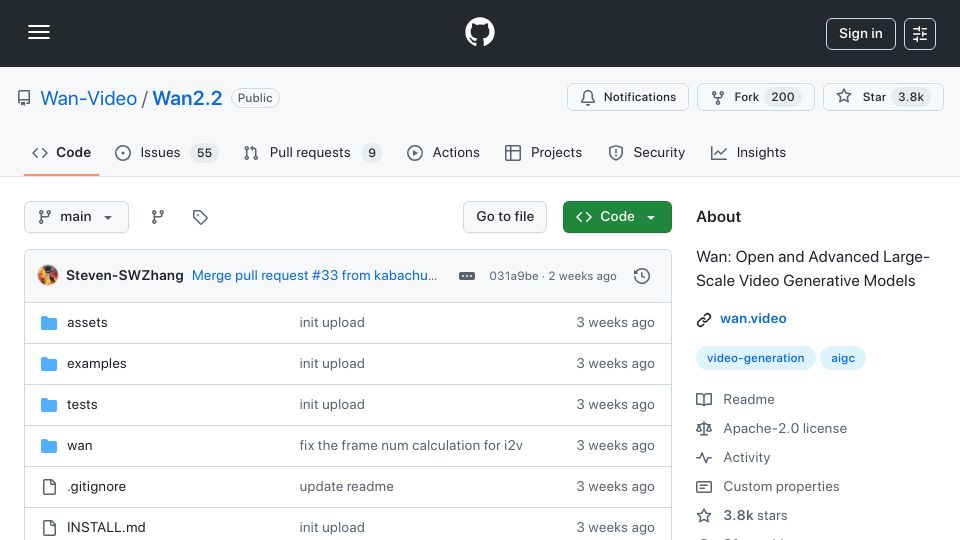Image resolution: width=960 pixels, height=540 pixels.
Task: Open the hamburger navigation menu
Action: tap(39, 32)
